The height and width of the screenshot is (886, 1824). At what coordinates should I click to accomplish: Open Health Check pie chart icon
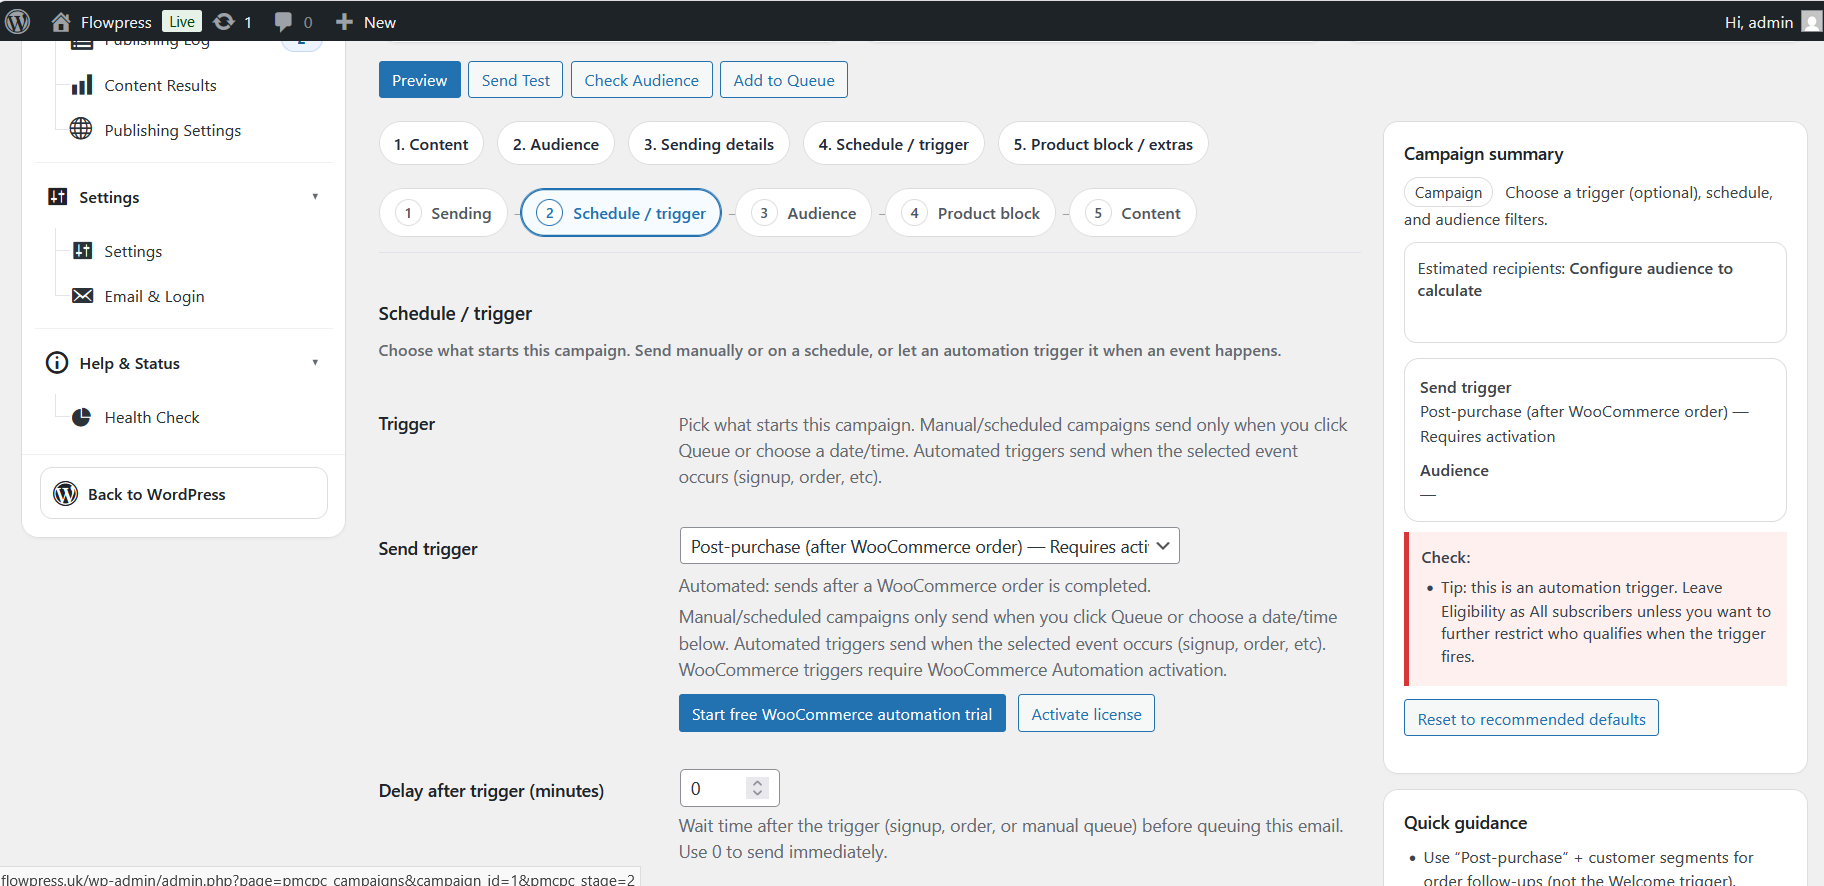tap(82, 417)
